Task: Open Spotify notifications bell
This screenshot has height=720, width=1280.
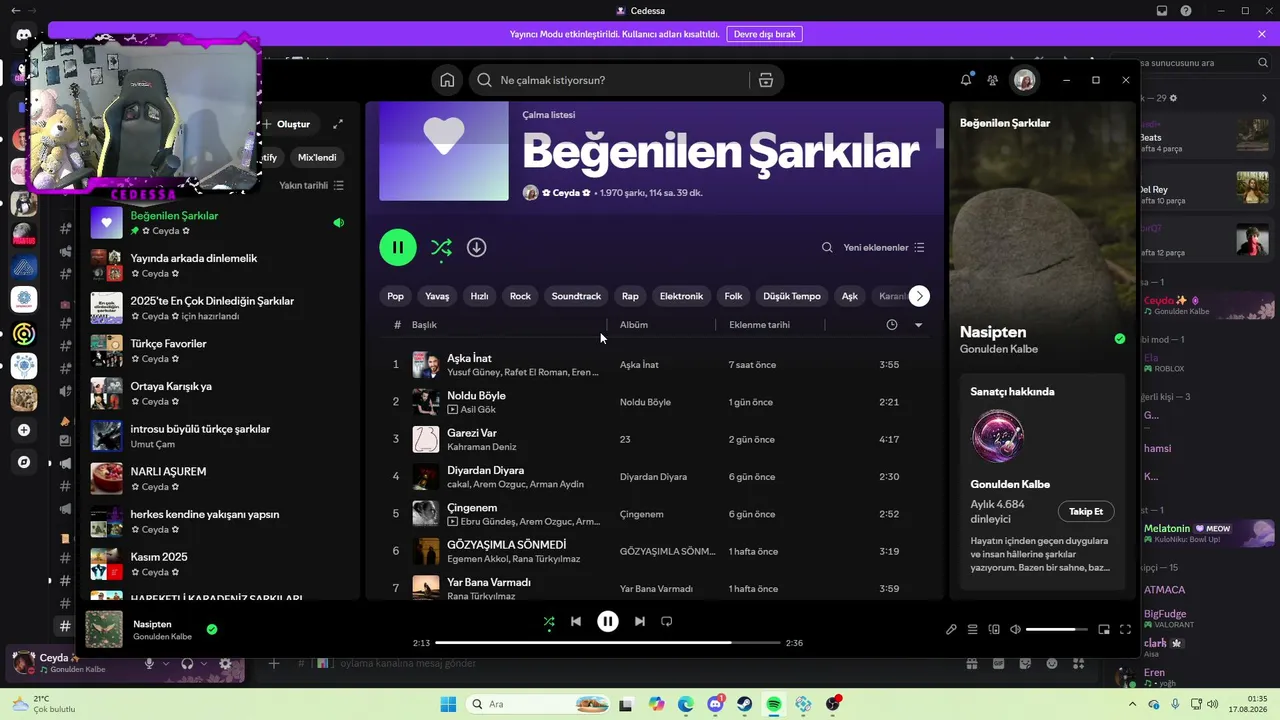Action: click(966, 80)
